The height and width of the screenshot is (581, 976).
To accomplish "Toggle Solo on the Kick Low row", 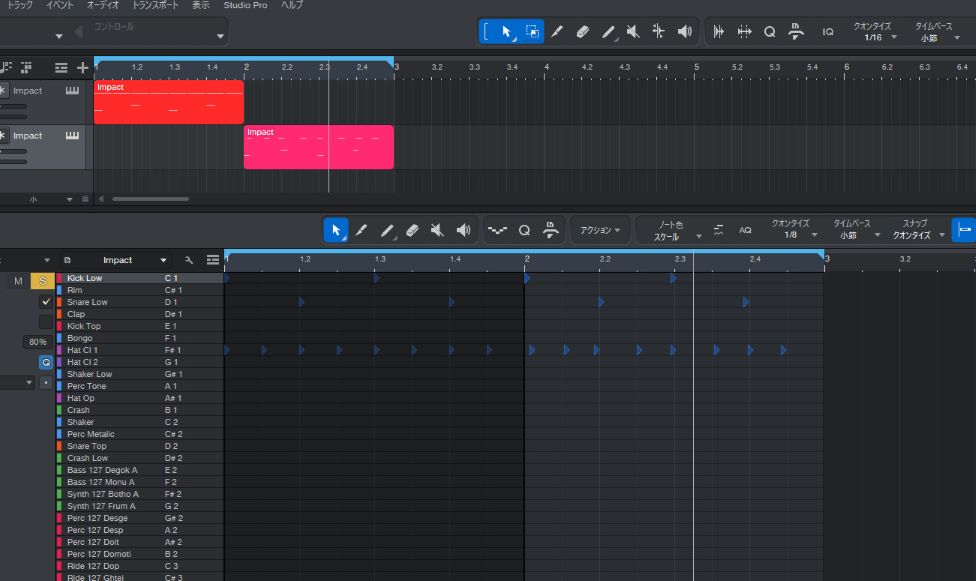I will tap(43, 281).
